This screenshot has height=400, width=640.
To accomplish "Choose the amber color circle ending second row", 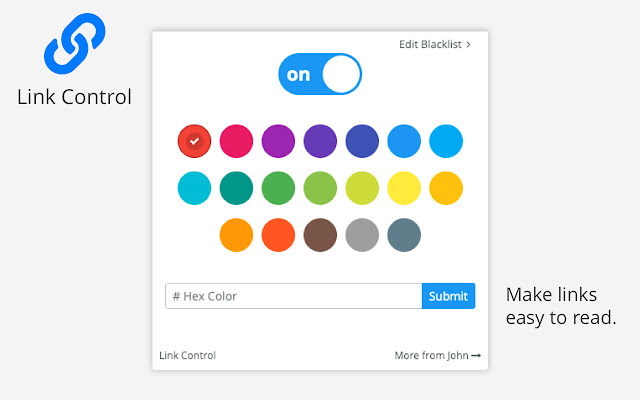I will point(446,188).
